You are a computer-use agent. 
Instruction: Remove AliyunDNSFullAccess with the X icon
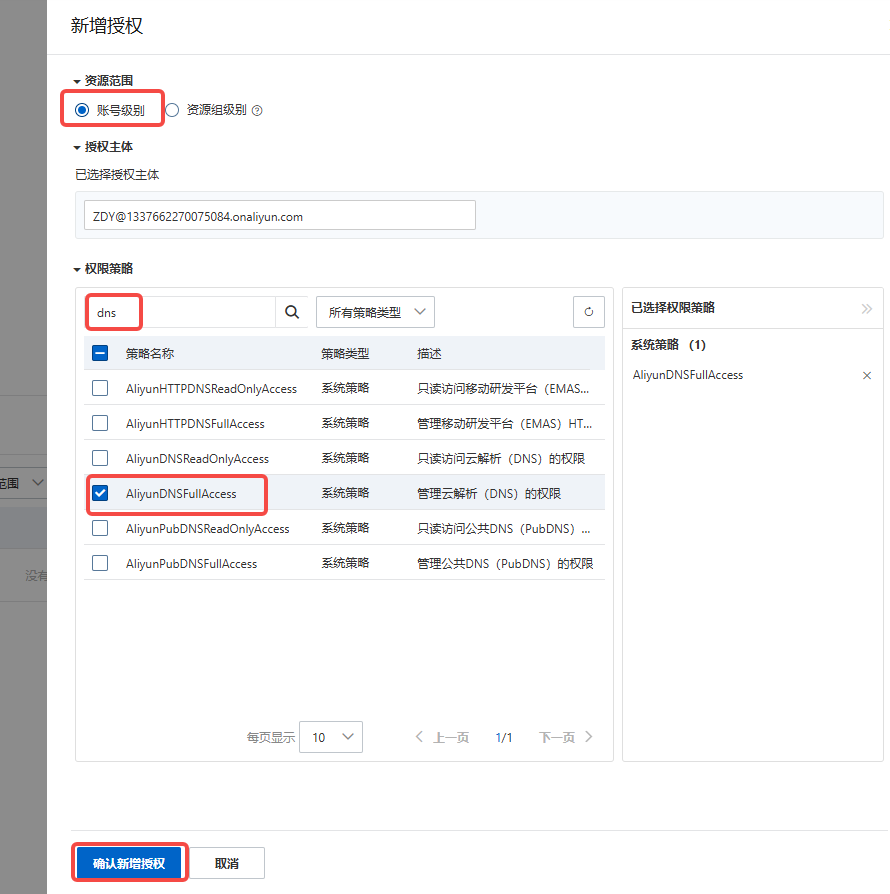coord(866,376)
